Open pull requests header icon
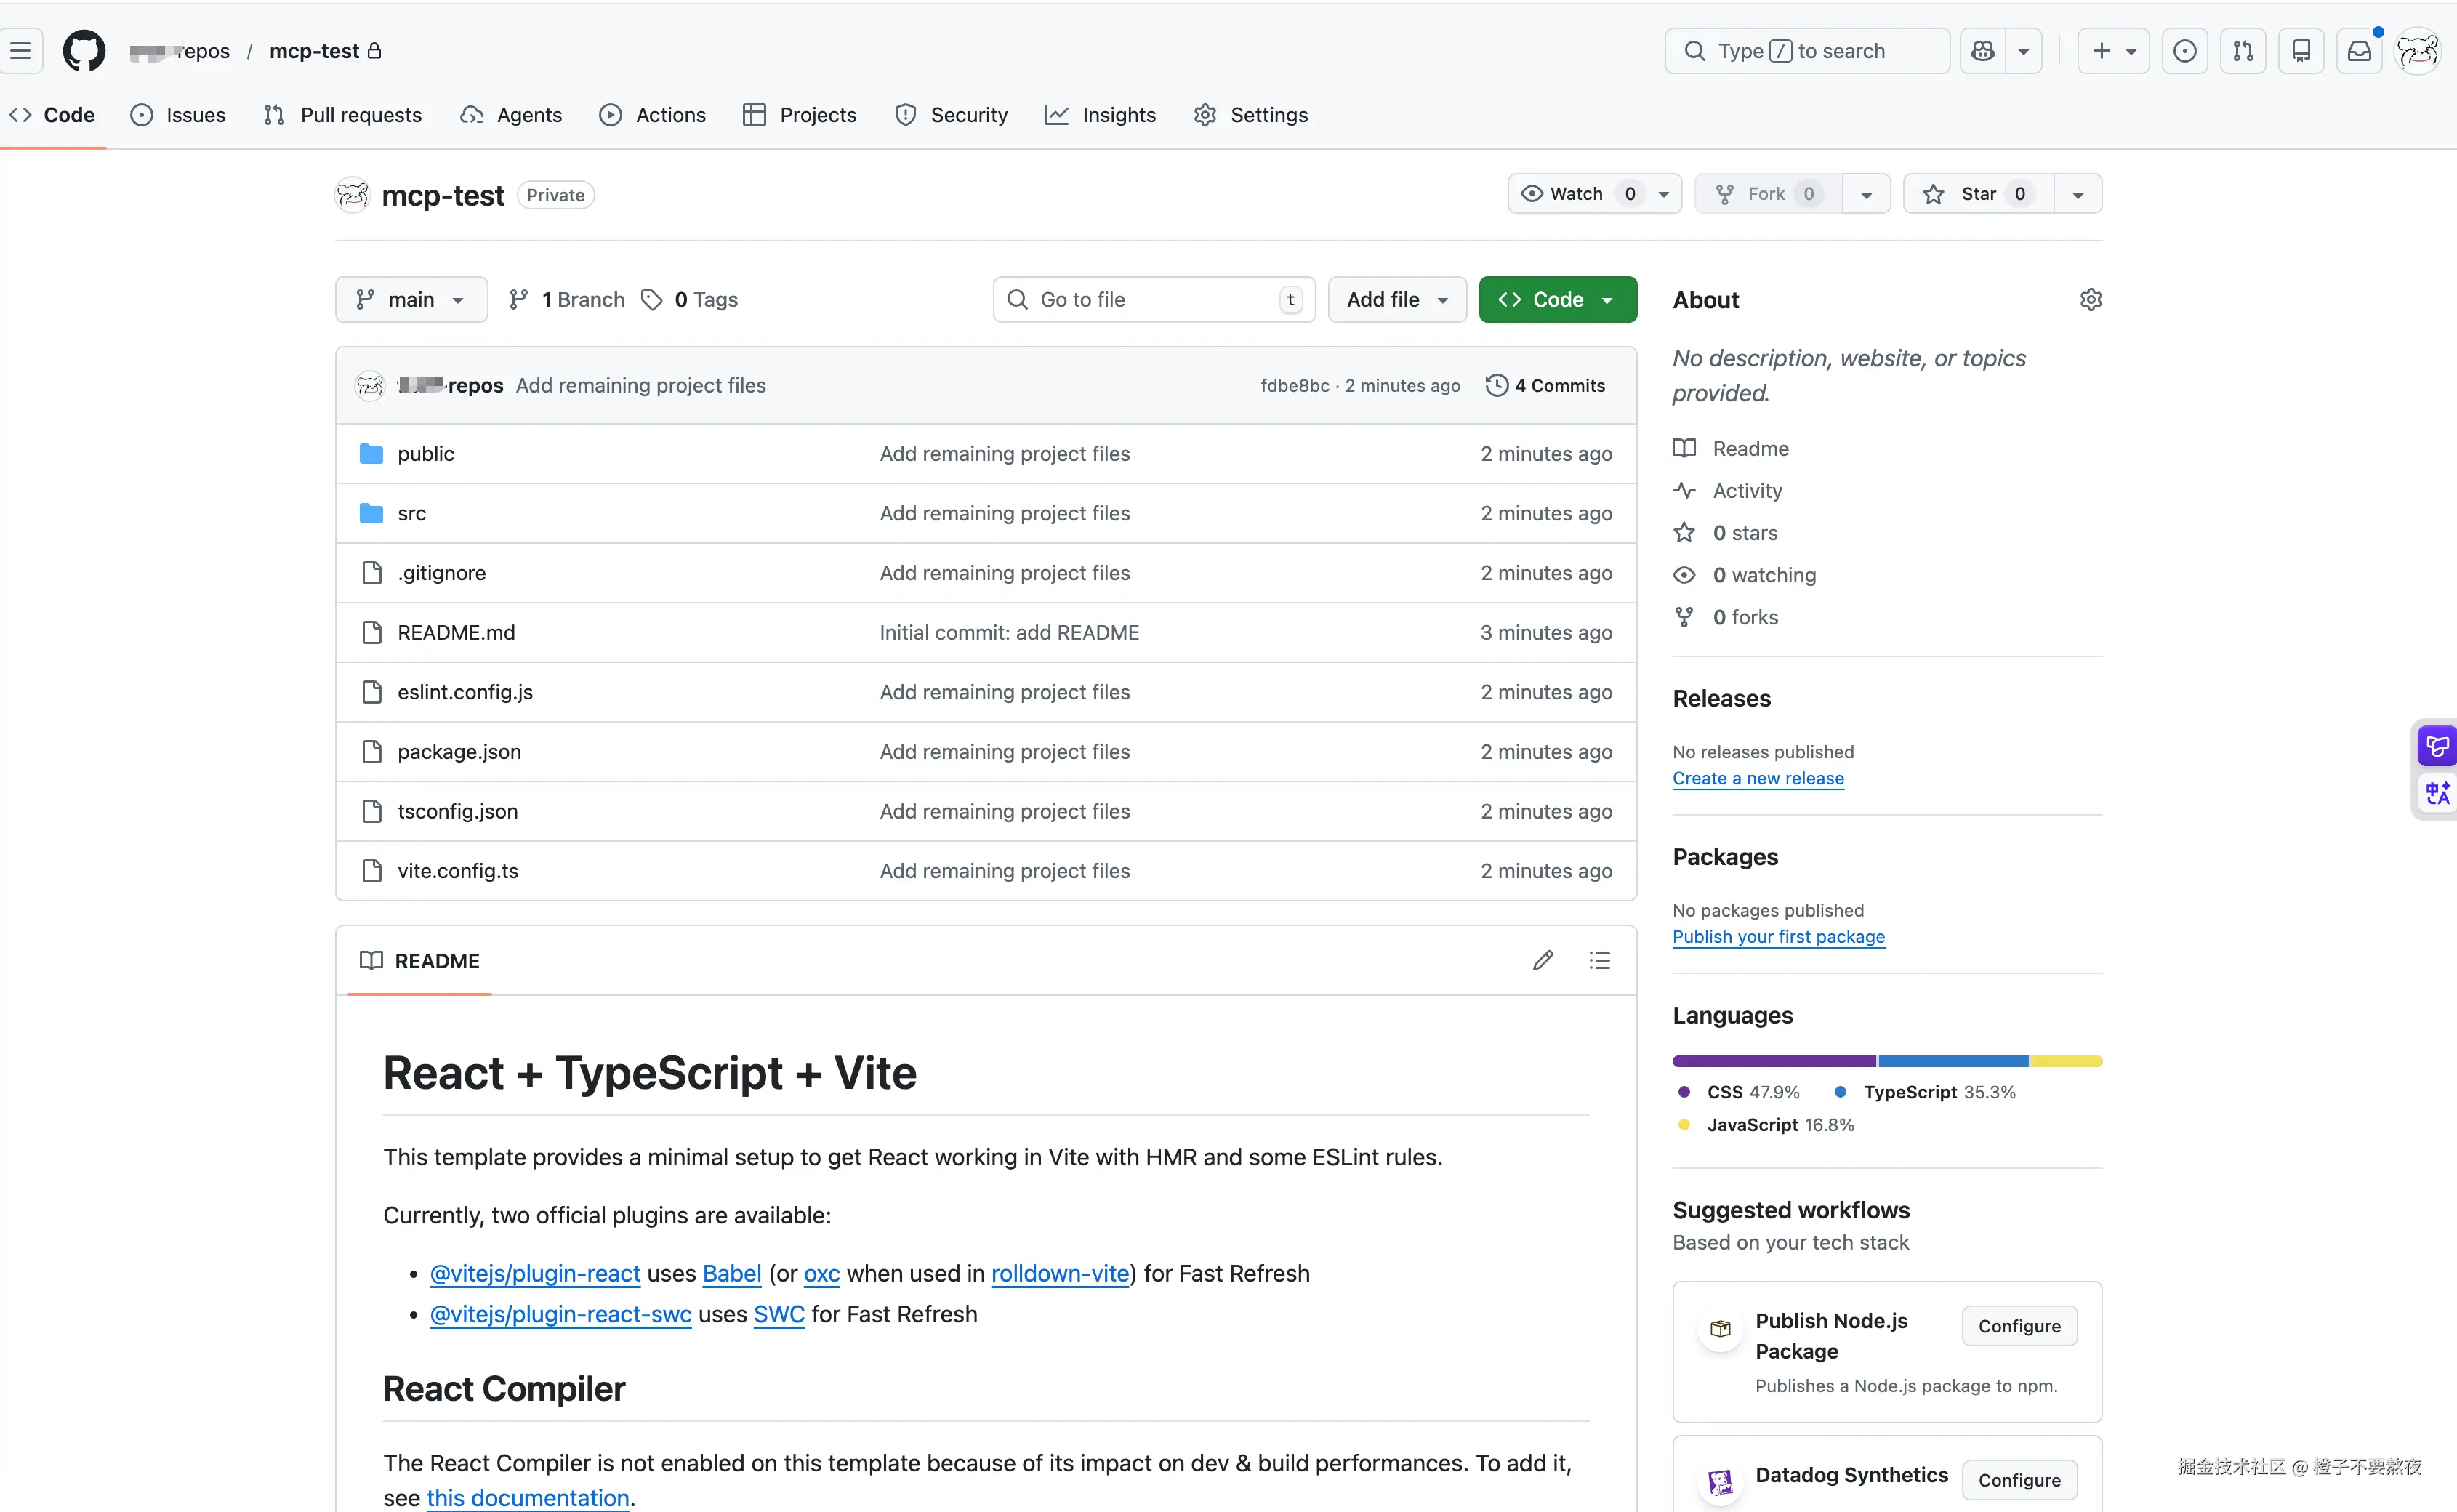The height and width of the screenshot is (1512, 2457). click(2243, 51)
